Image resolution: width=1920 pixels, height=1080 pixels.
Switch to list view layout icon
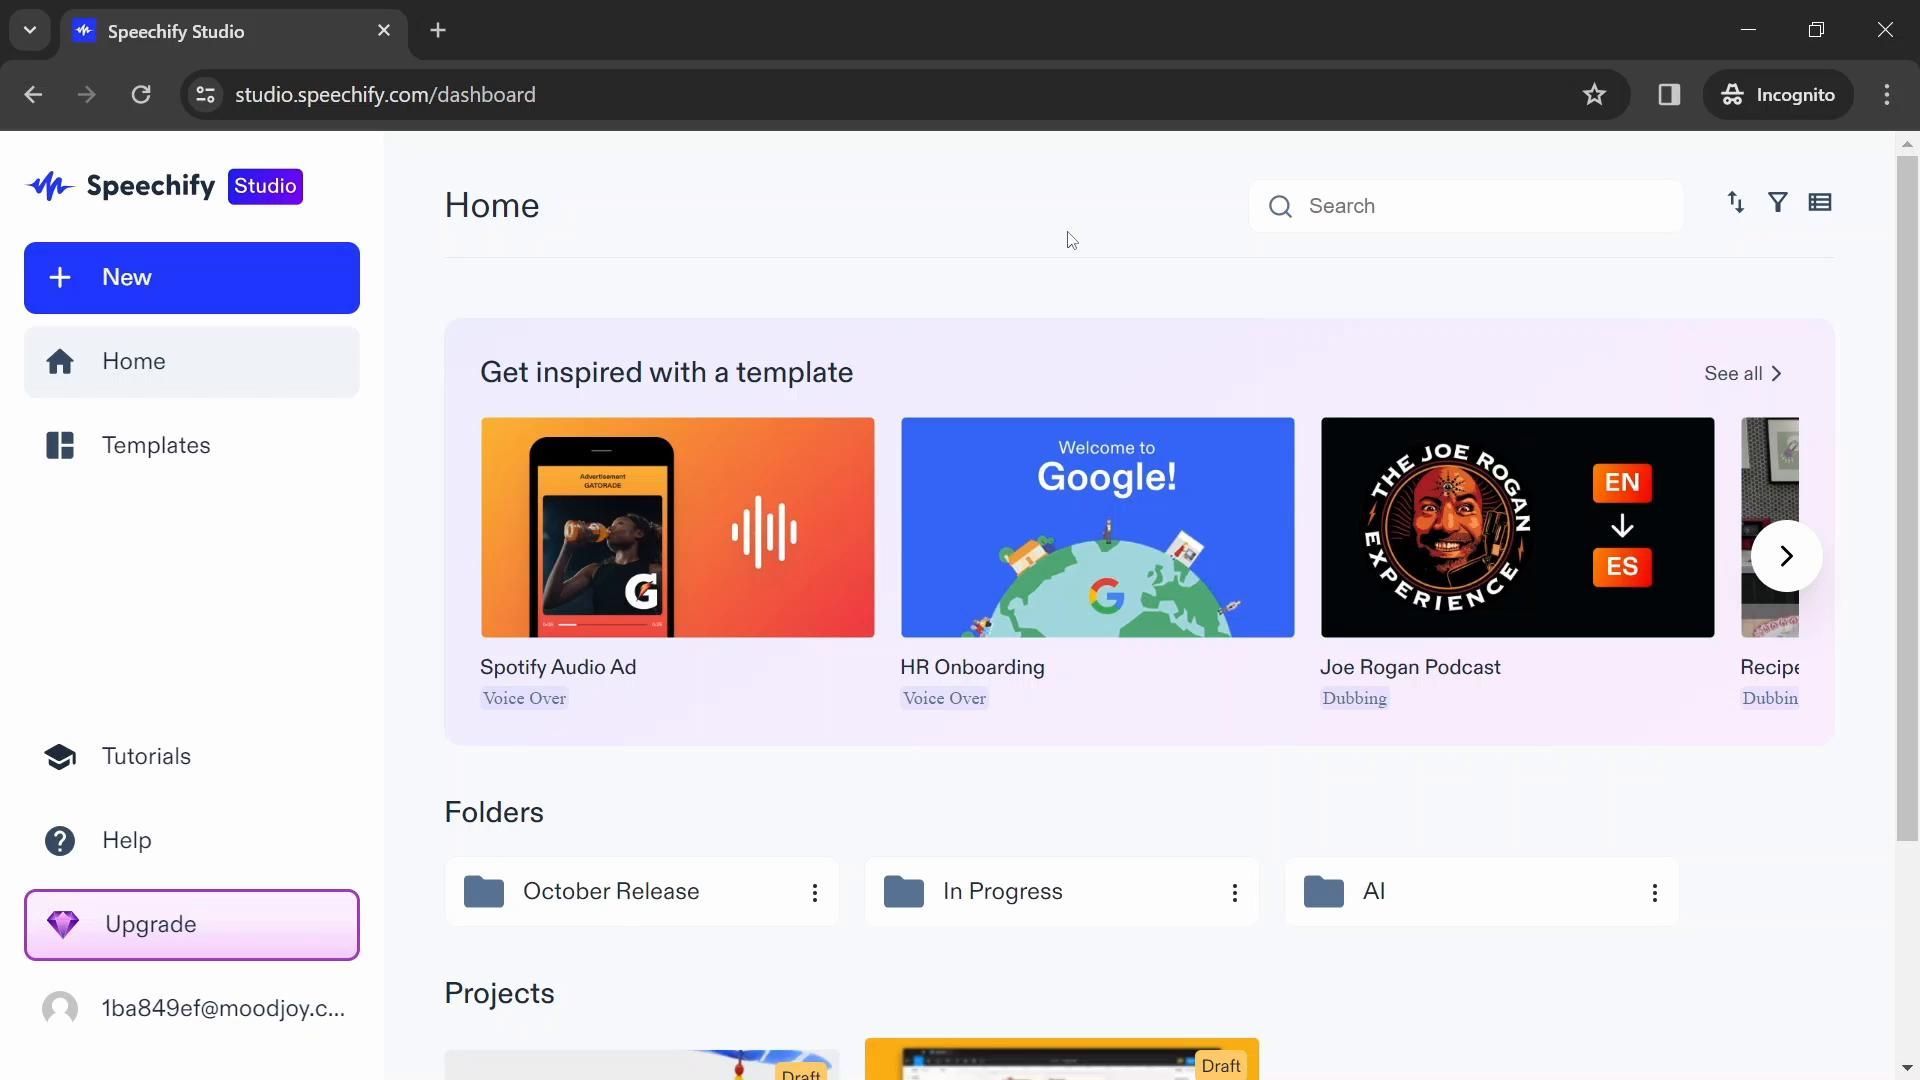pos(1820,203)
